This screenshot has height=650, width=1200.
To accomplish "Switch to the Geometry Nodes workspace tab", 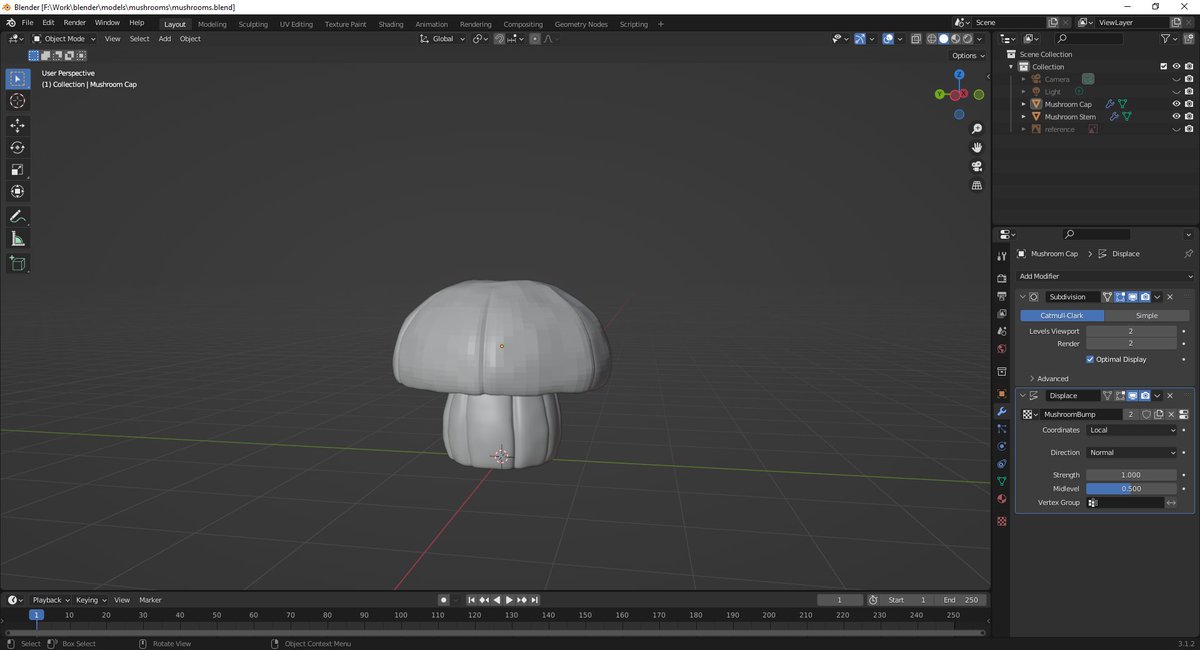I will (x=581, y=24).
